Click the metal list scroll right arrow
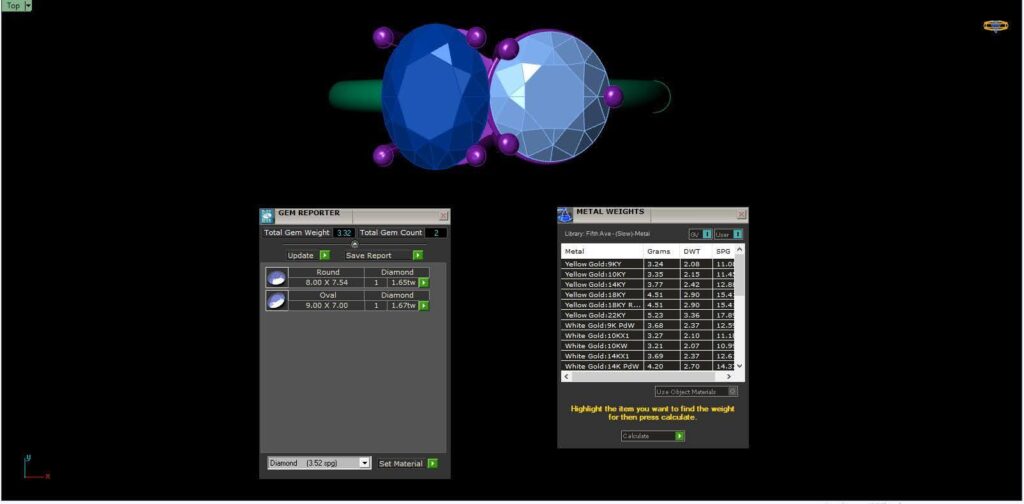1024x504 pixels. point(729,377)
